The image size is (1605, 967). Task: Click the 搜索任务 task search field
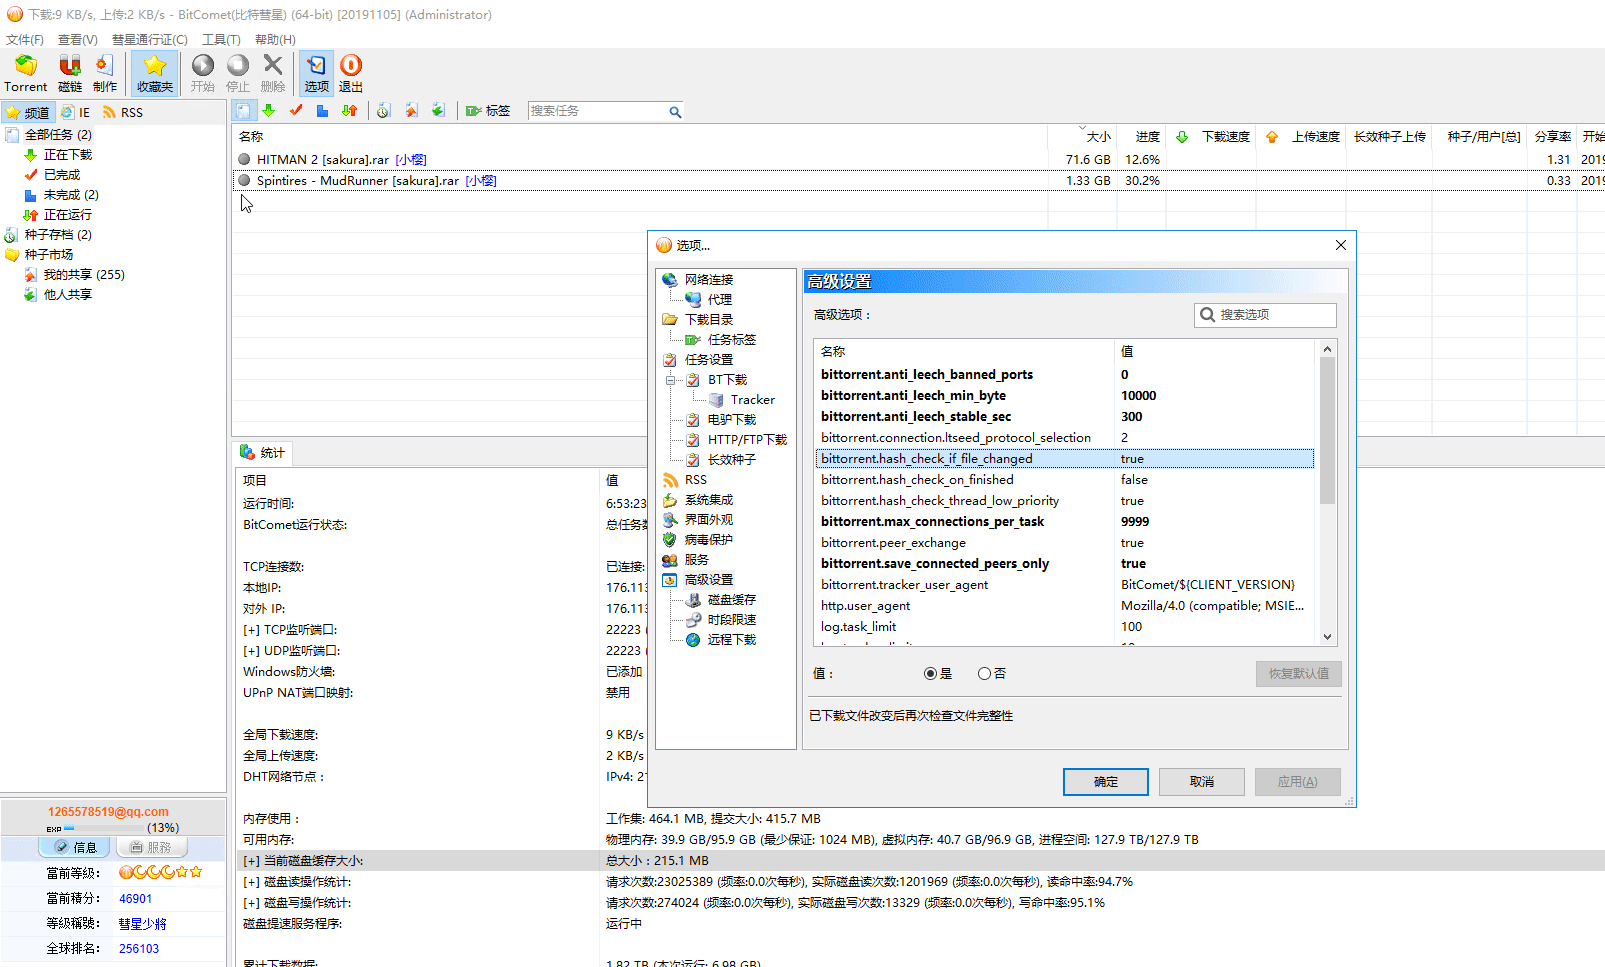[x=596, y=111]
